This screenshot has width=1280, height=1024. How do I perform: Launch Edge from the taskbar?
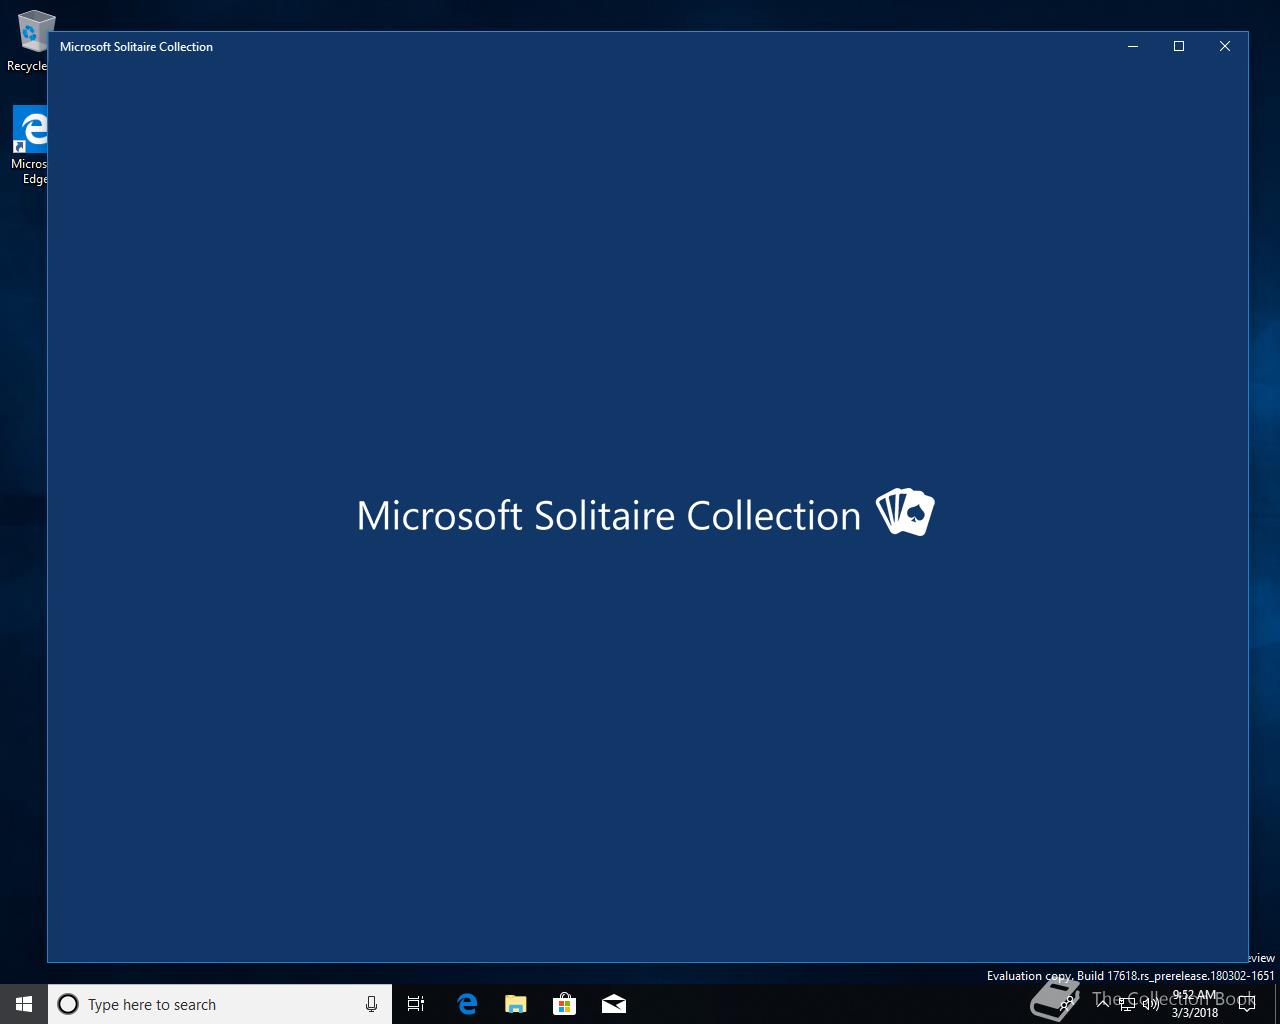coord(466,1004)
